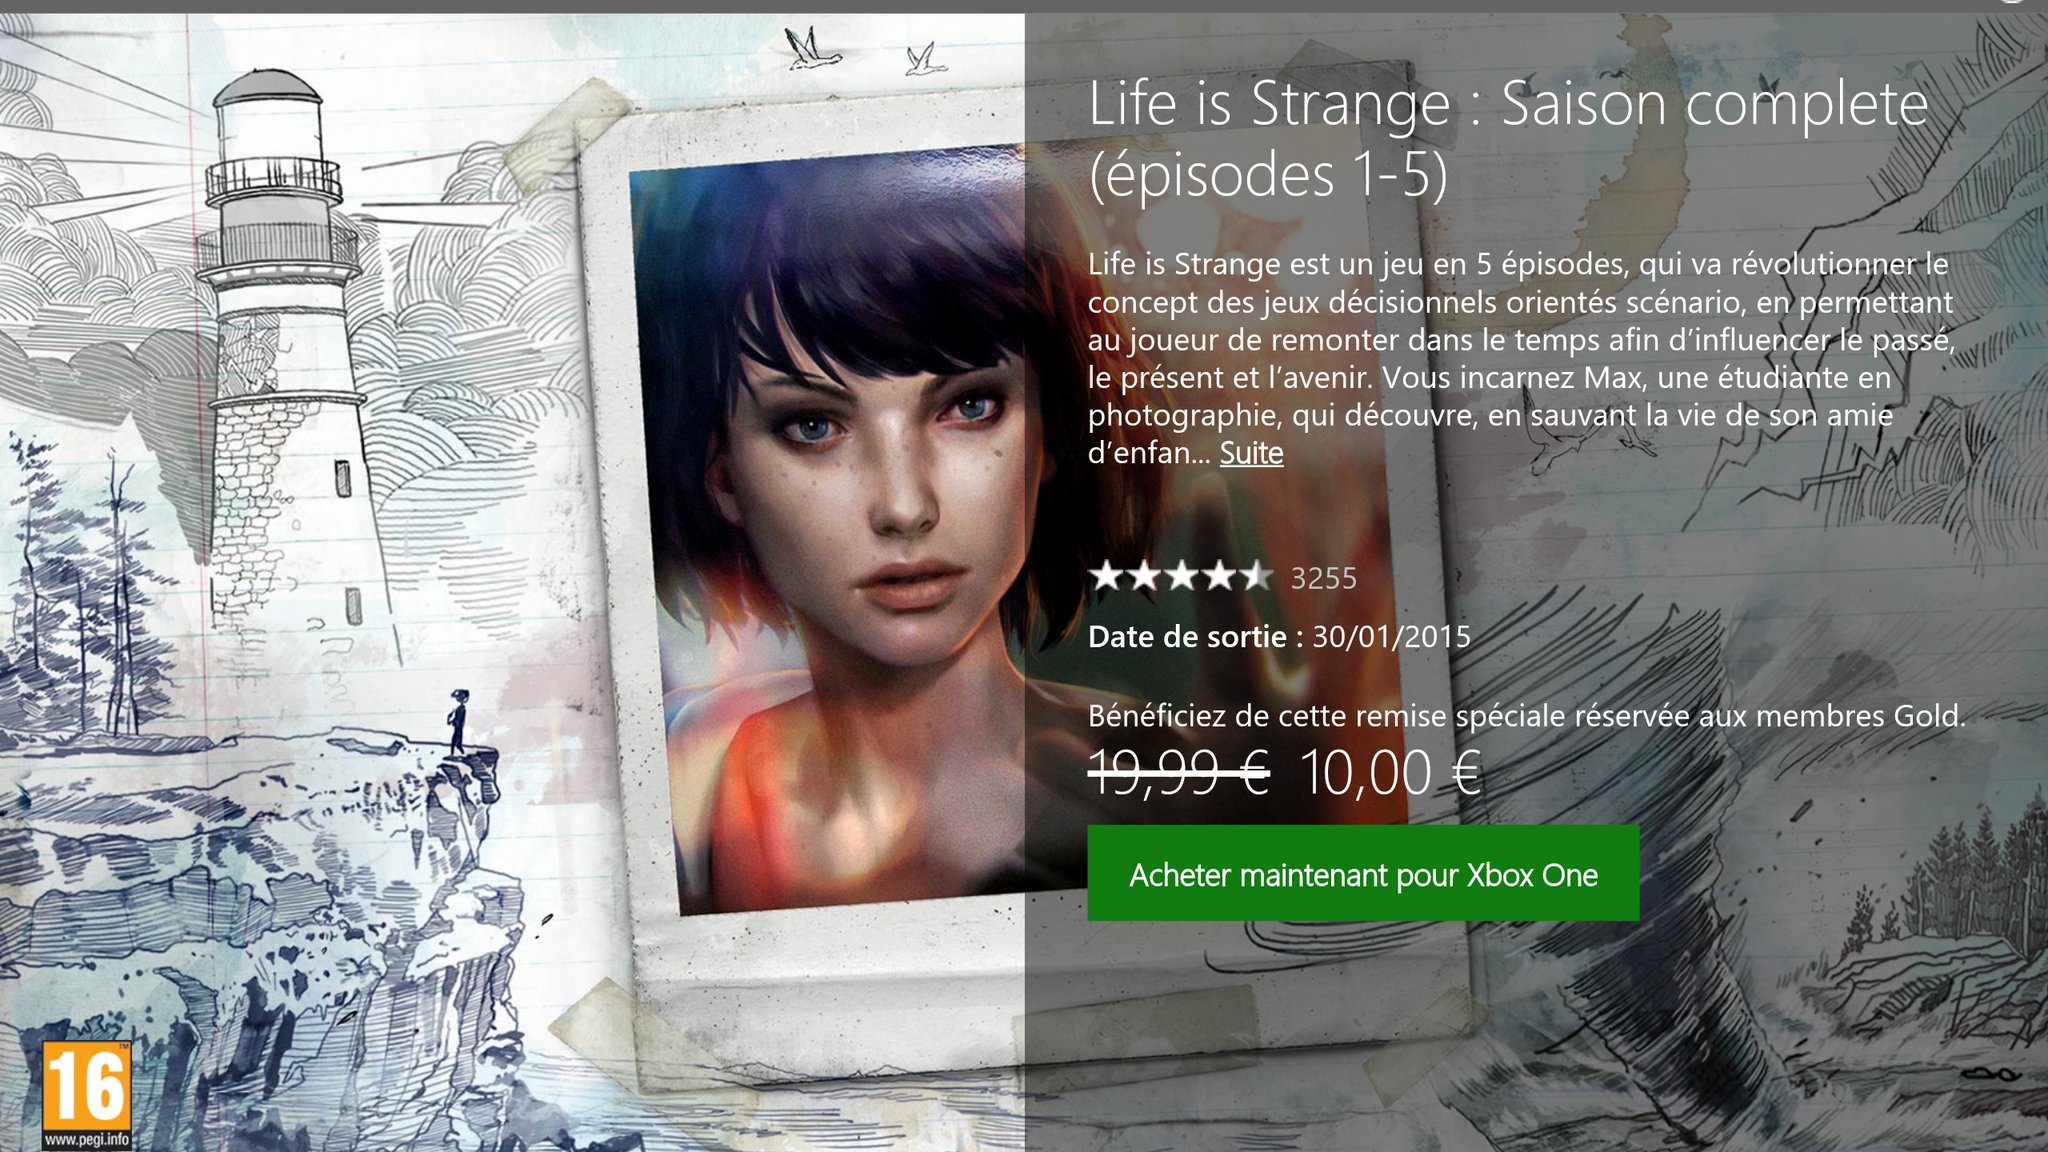This screenshot has height=1152, width=2048.
Task: Select the Life is Strange title heading
Action: pos(1508,139)
